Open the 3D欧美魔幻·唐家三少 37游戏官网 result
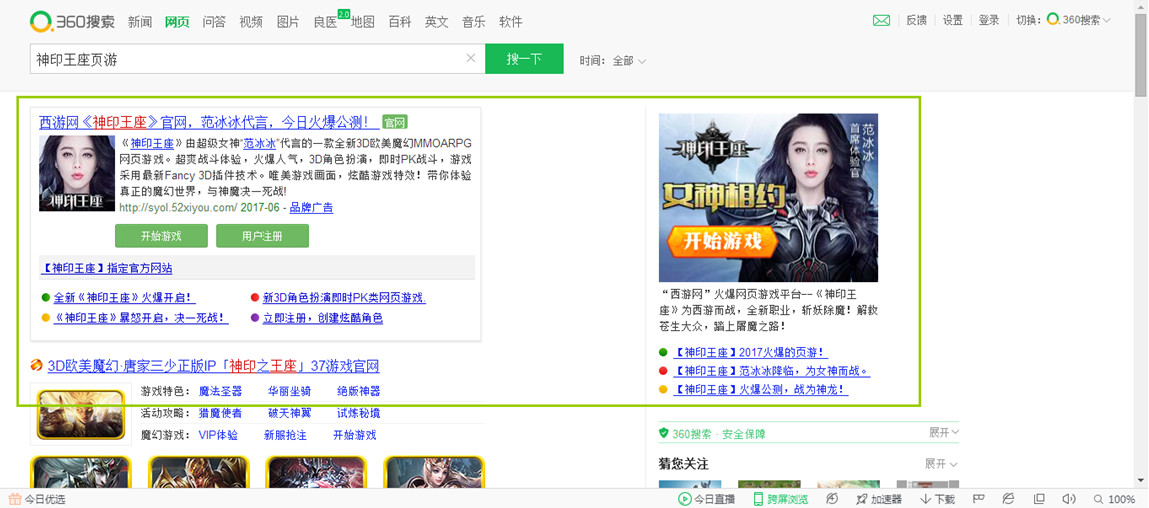Image resolution: width=1149 pixels, height=508 pixels. click(213, 366)
